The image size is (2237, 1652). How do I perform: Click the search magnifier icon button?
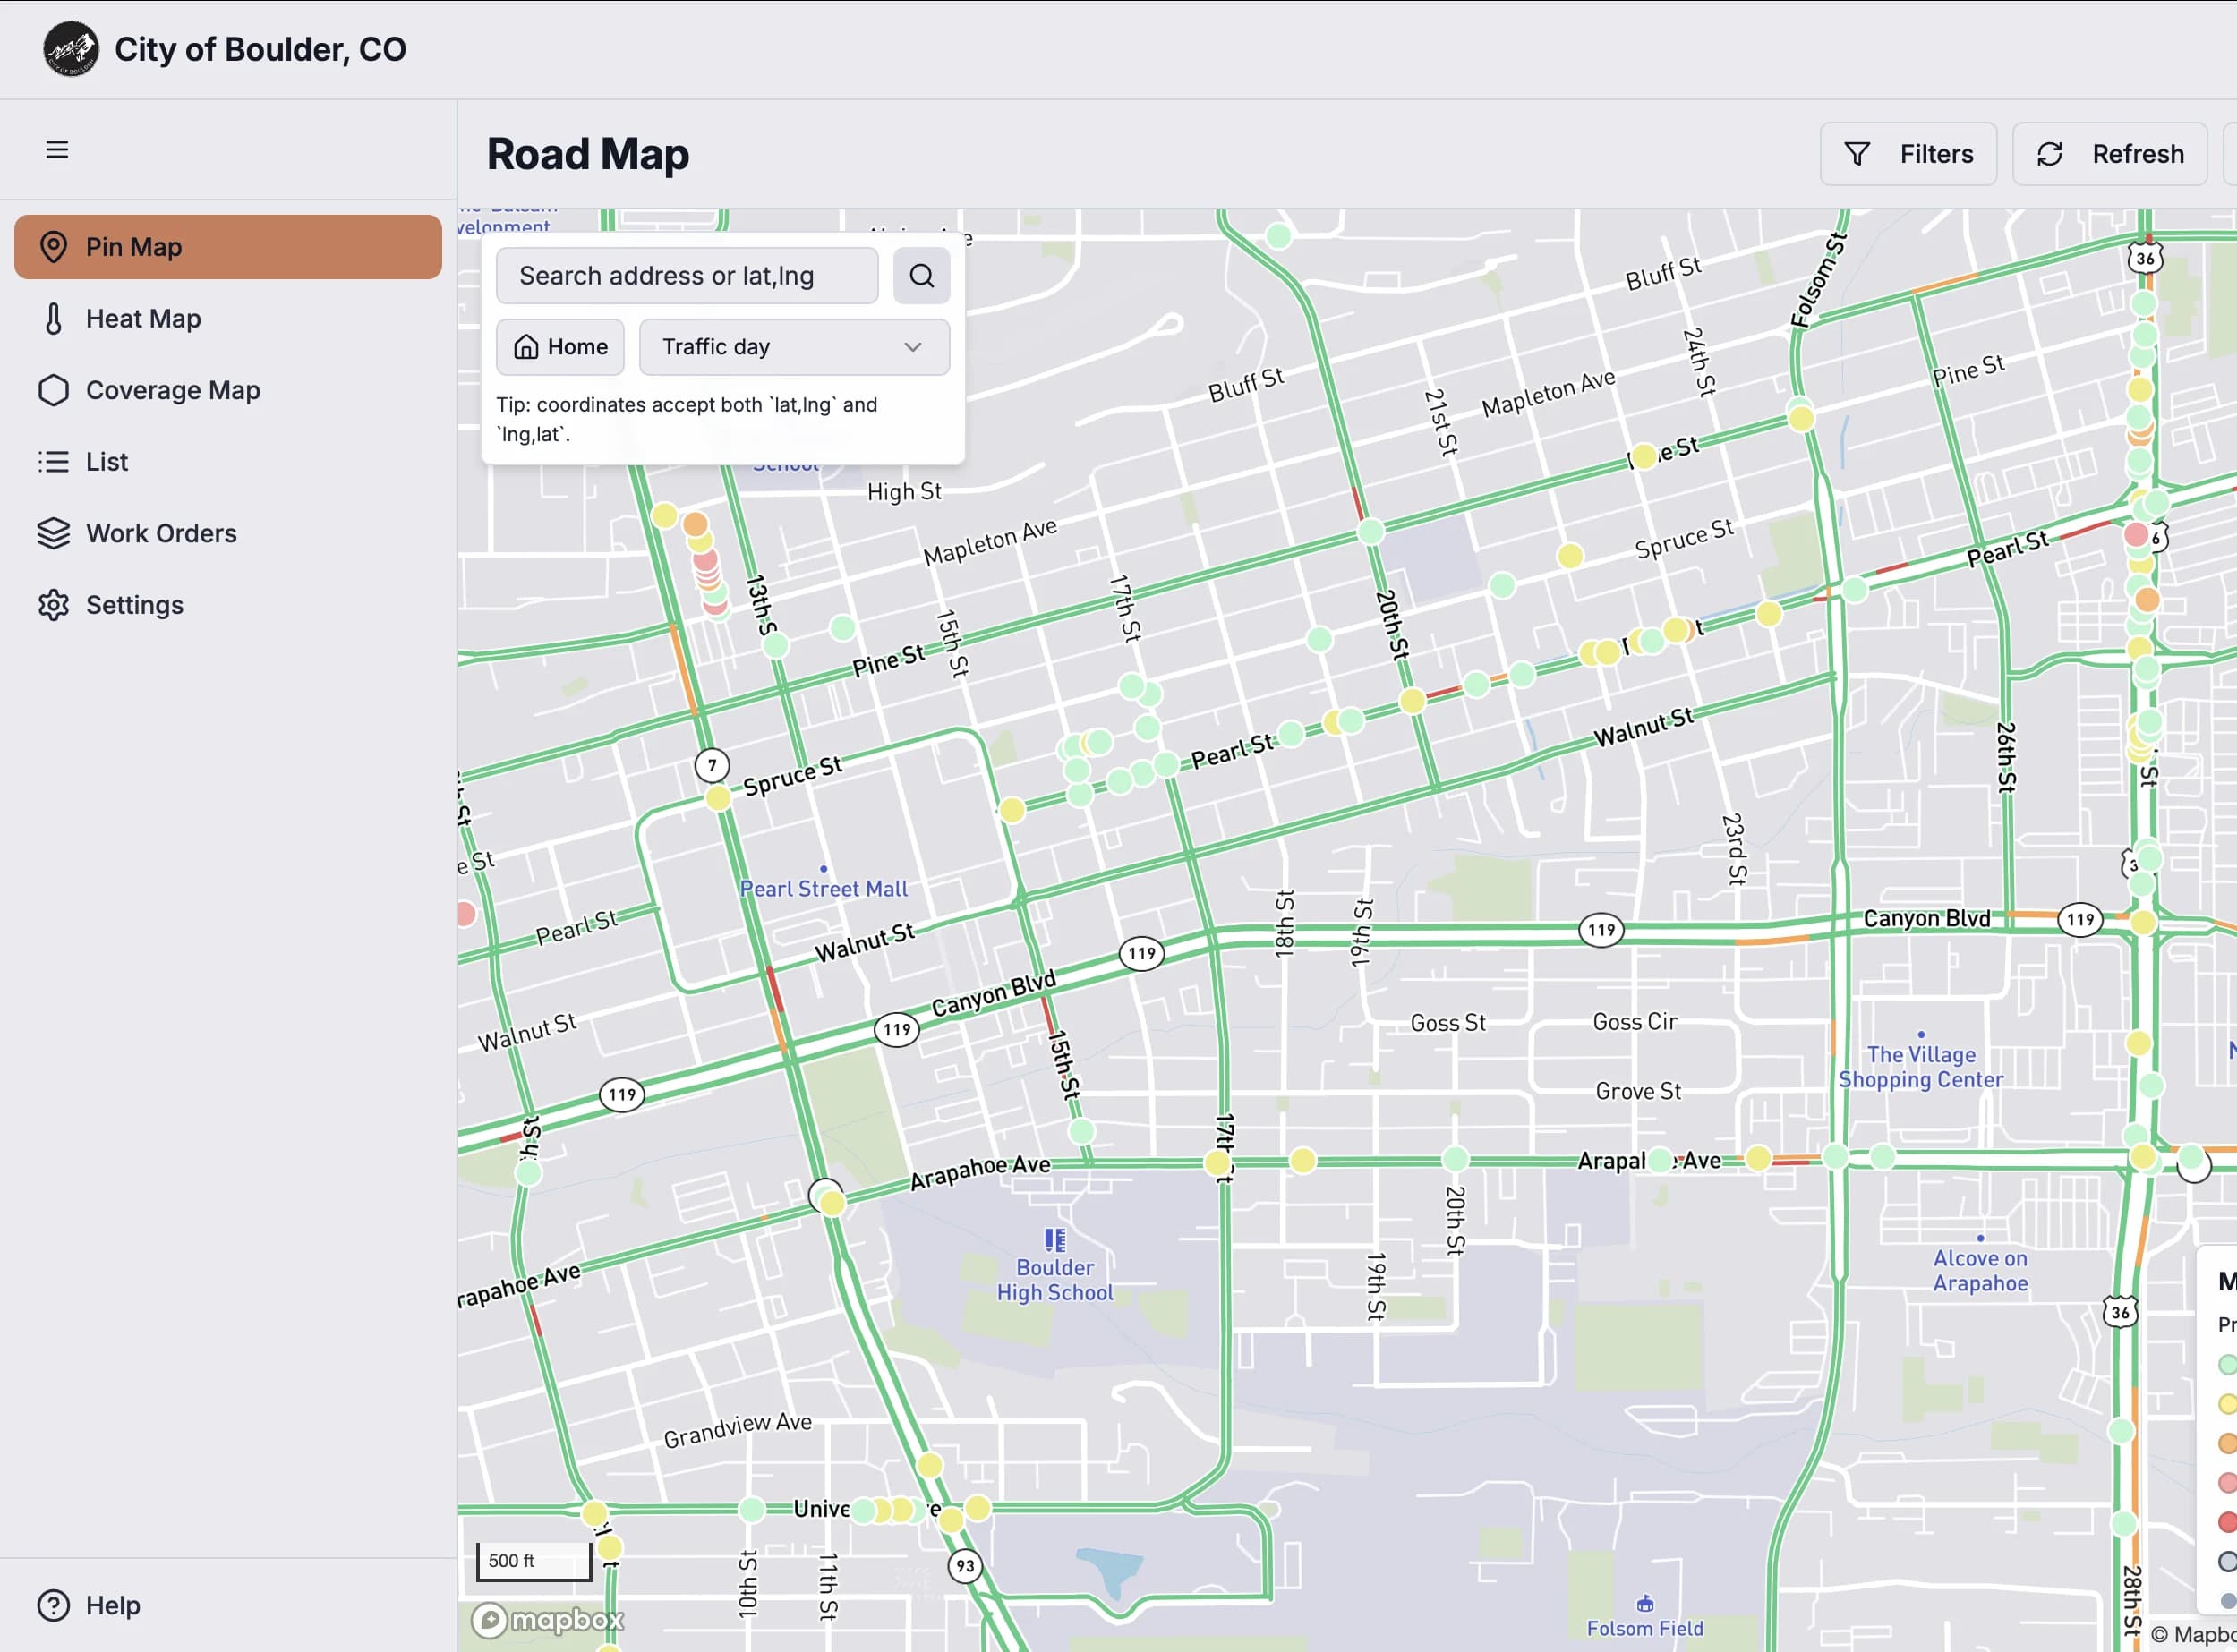(921, 276)
